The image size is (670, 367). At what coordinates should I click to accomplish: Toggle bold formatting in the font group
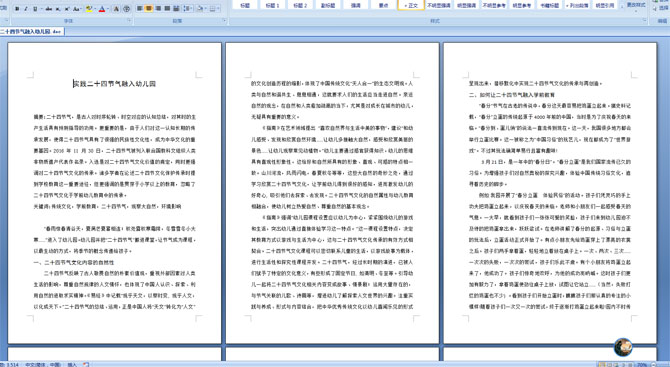point(17,9)
